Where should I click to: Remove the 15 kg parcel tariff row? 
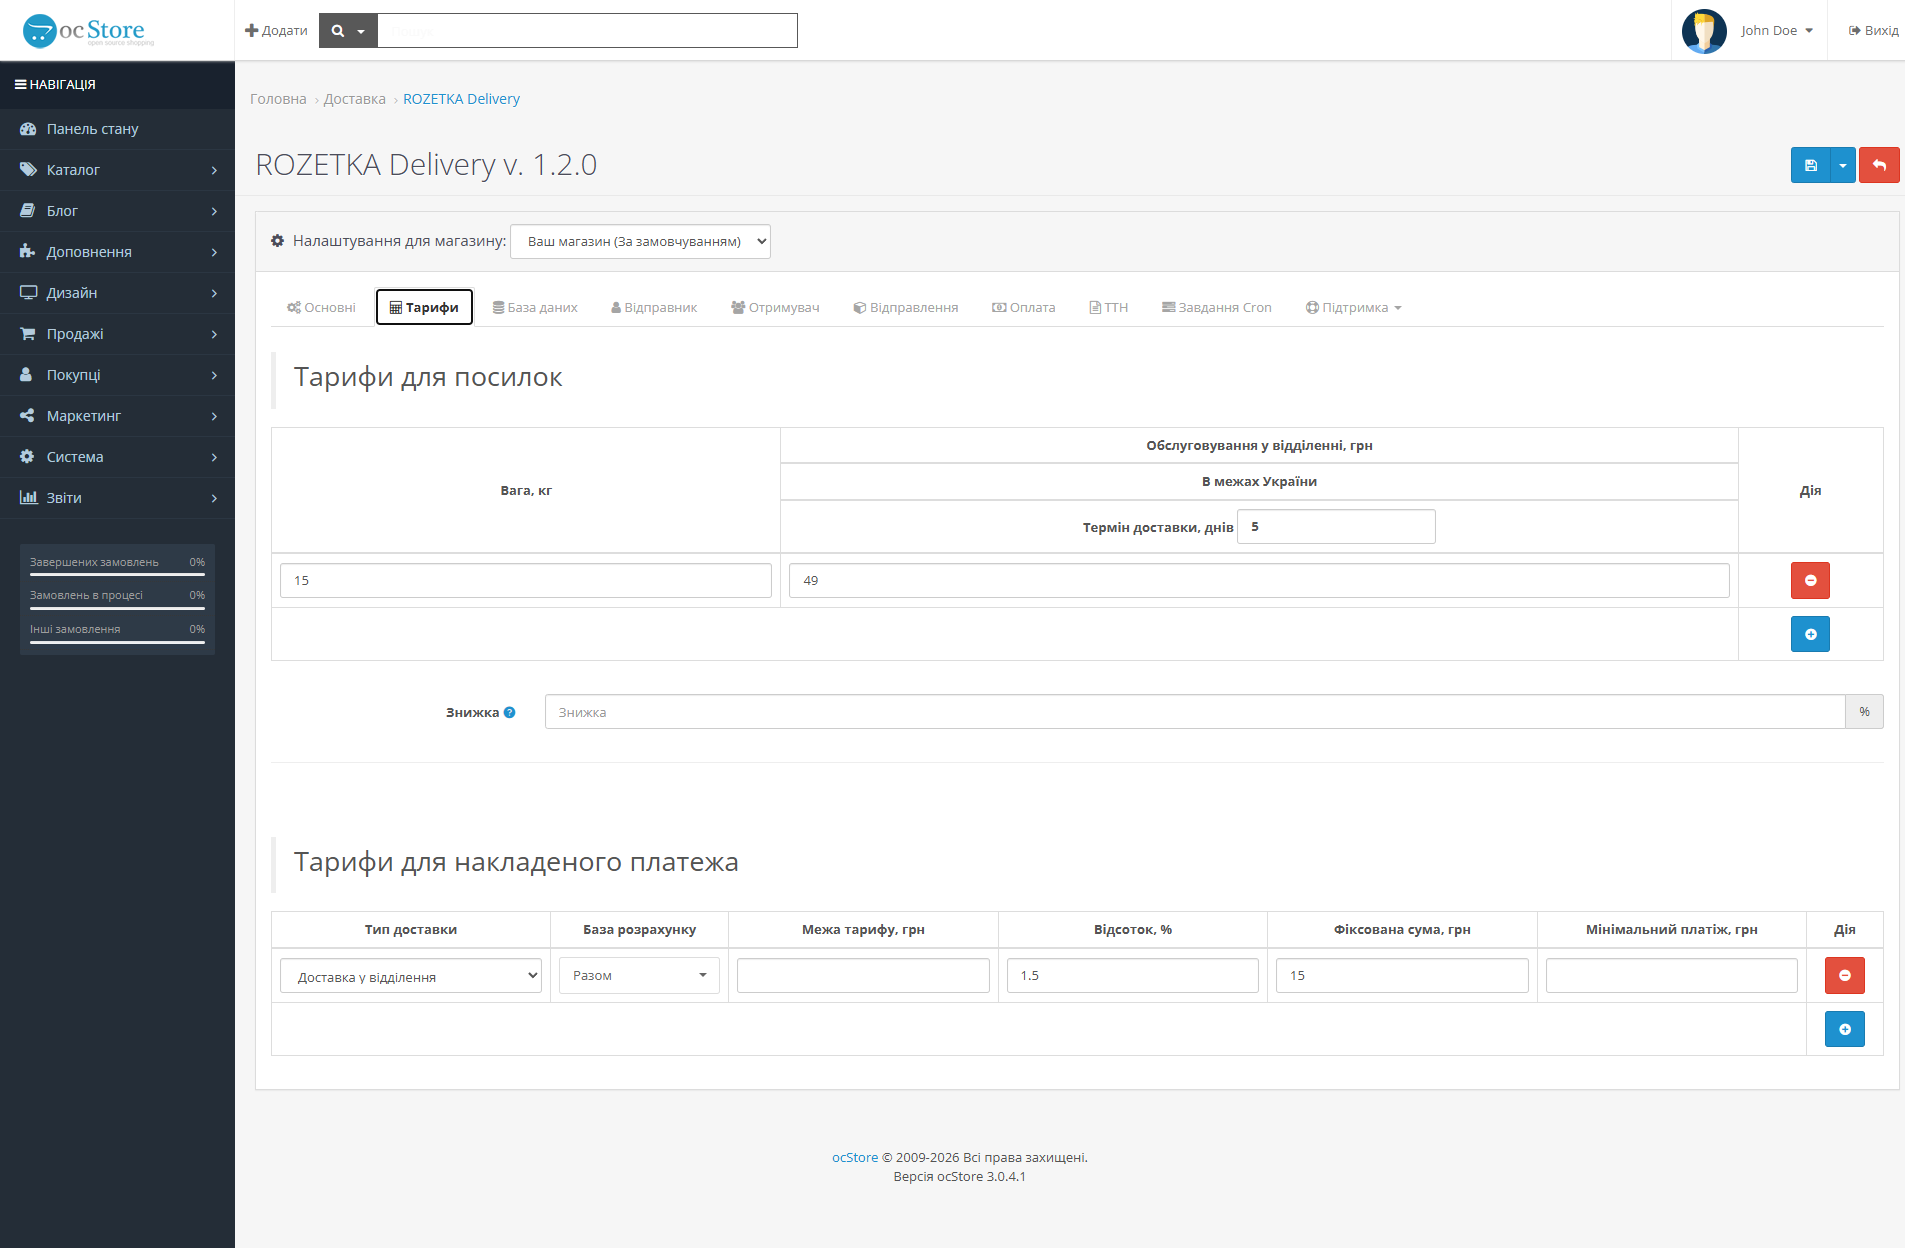[x=1810, y=580]
